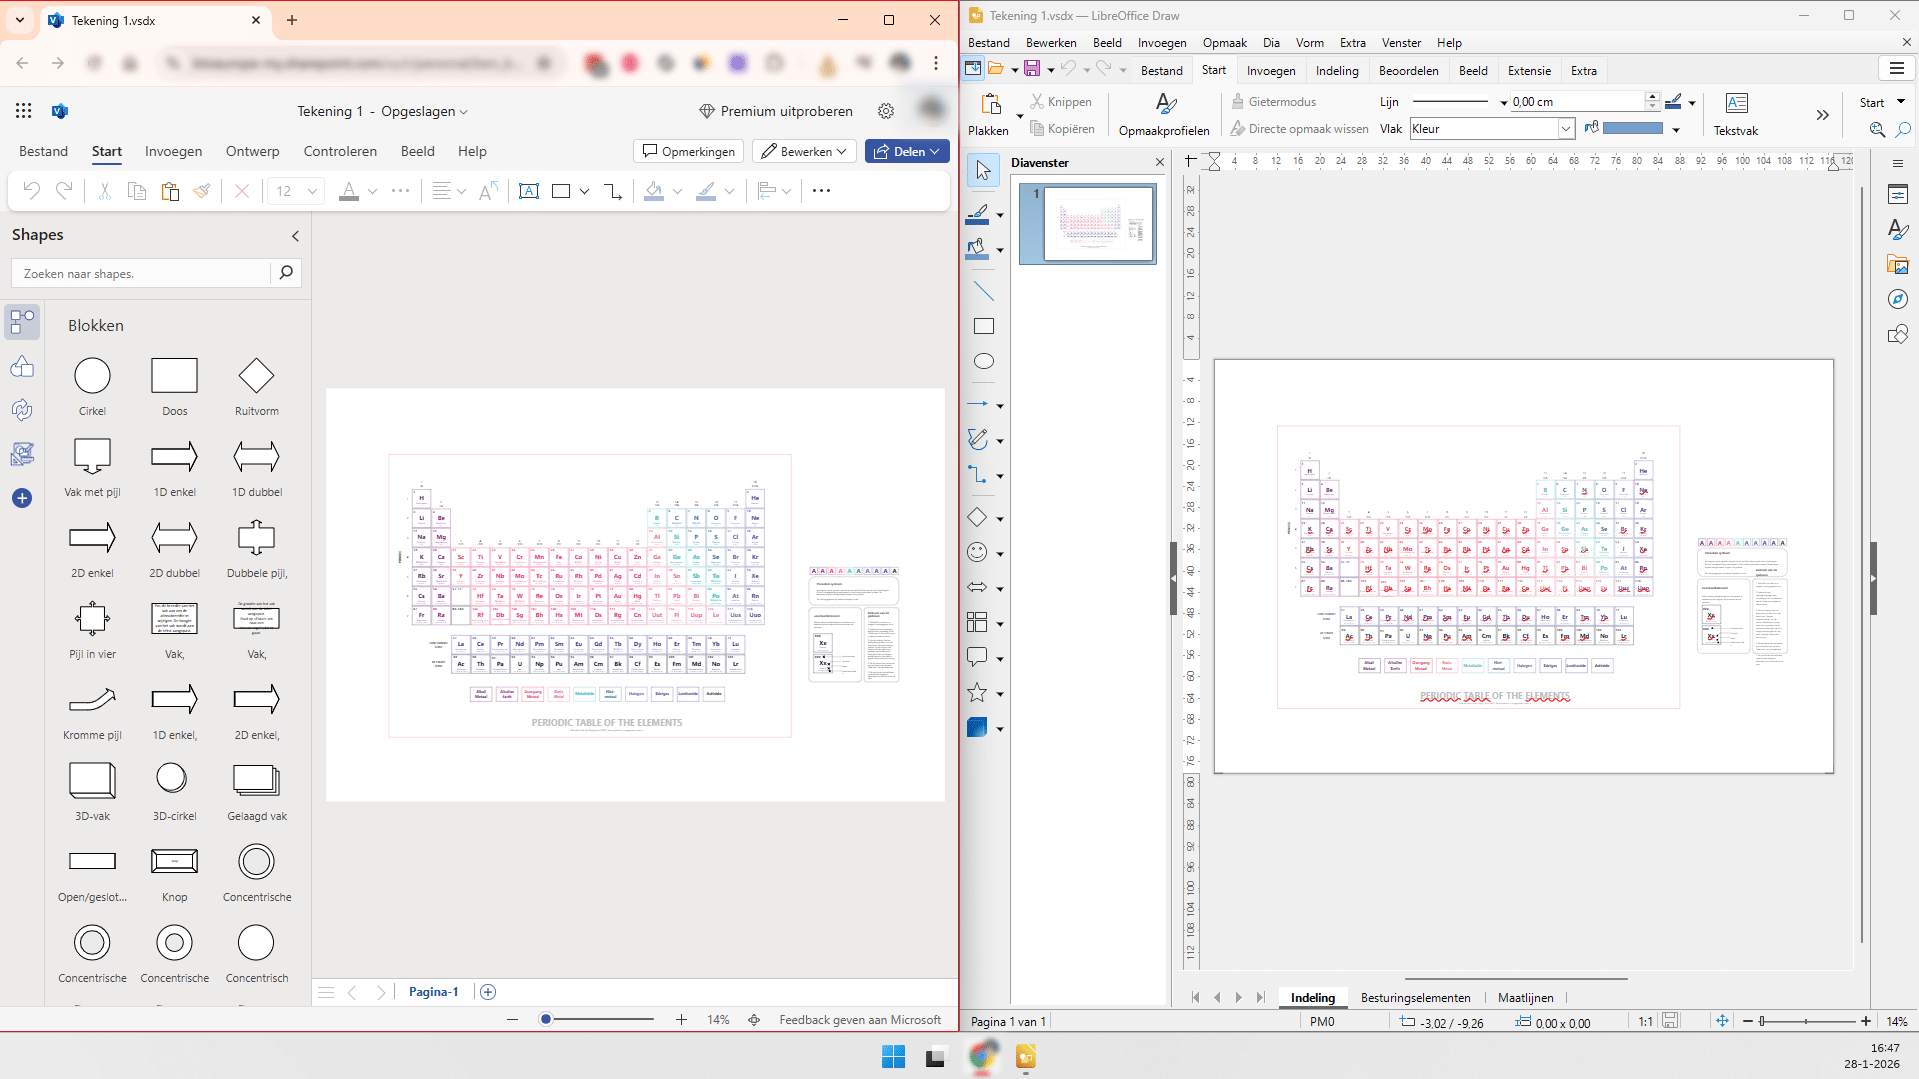This screenshot has width=1919, height=1079.
Task: Toggle Gietermodus format painter
Action: (1272, 101)
